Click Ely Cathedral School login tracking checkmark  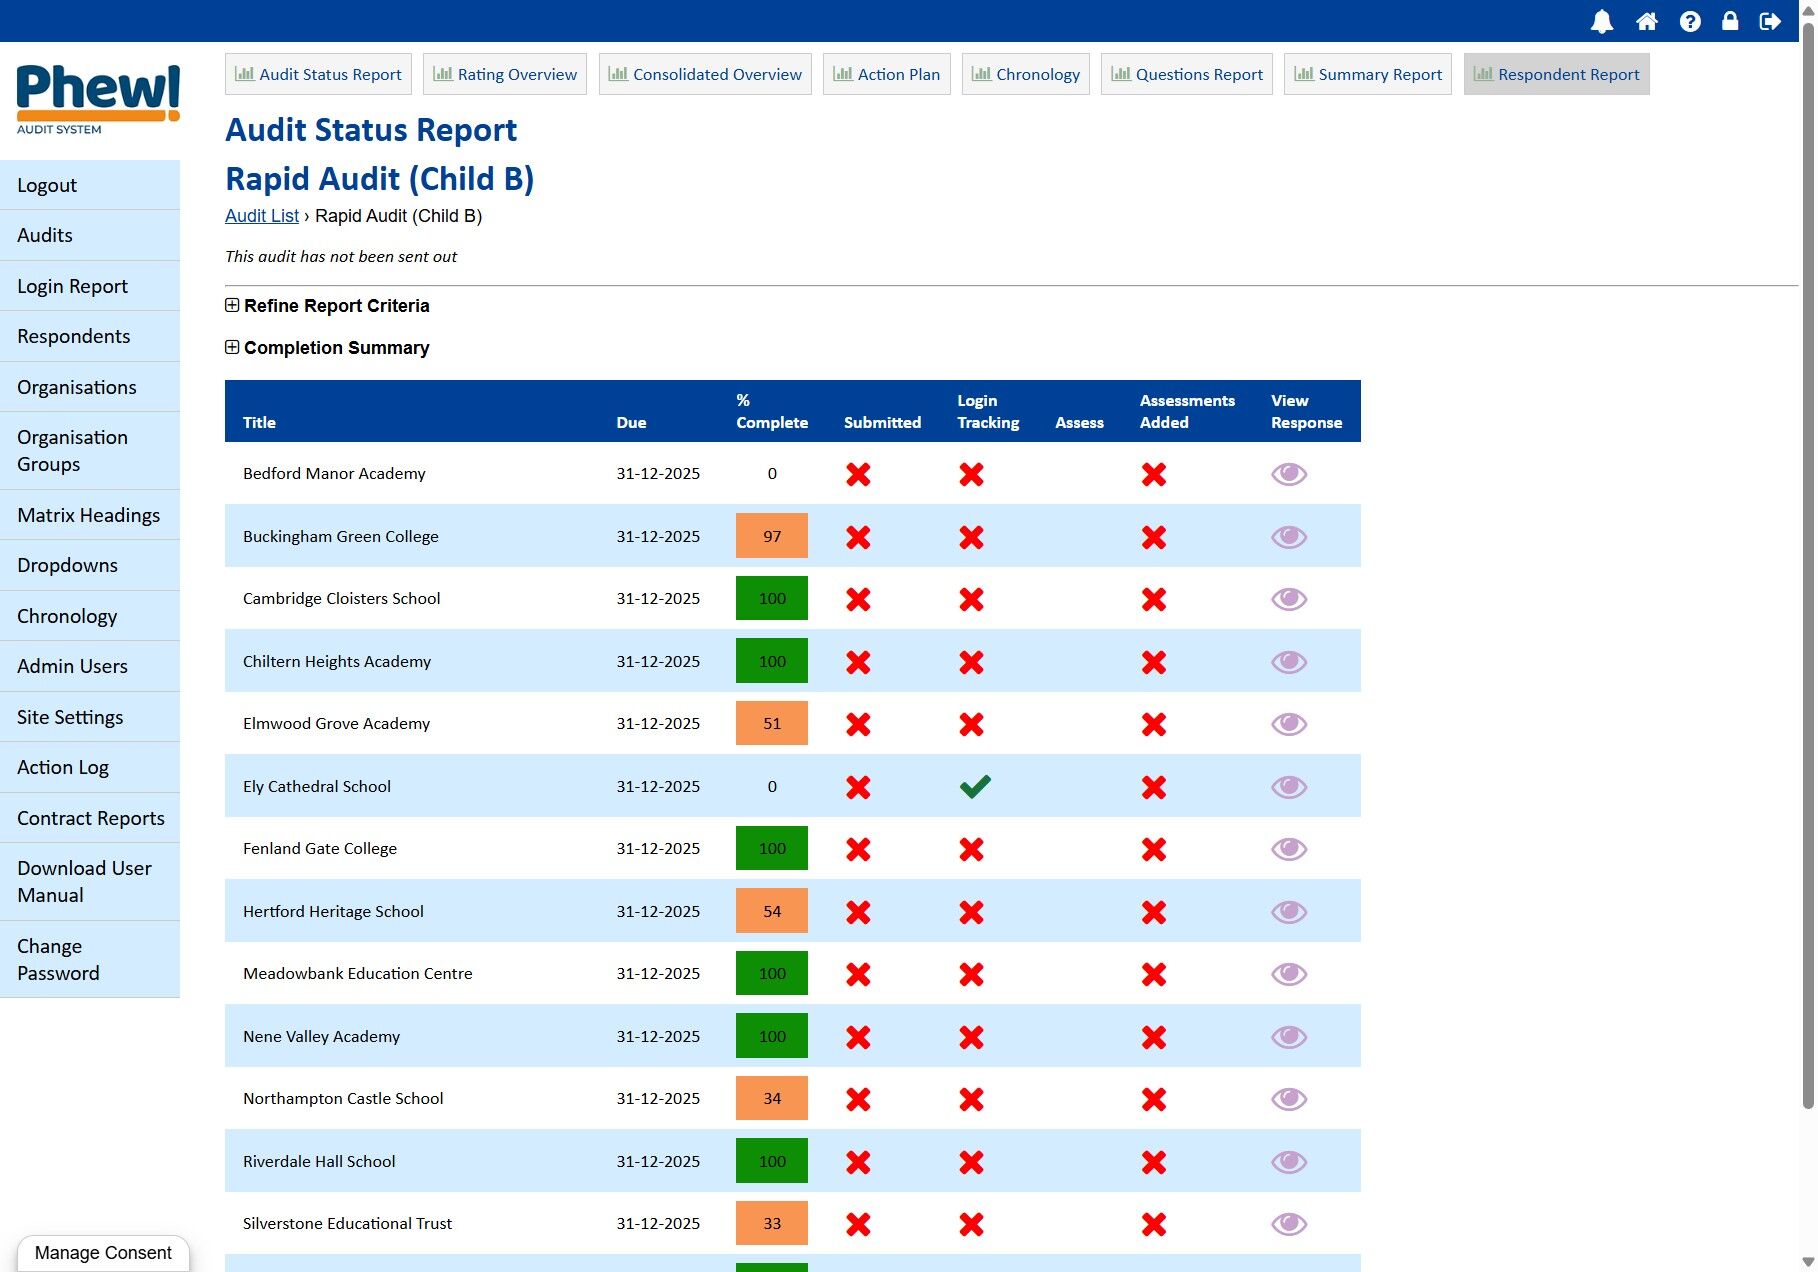(974, 786)
